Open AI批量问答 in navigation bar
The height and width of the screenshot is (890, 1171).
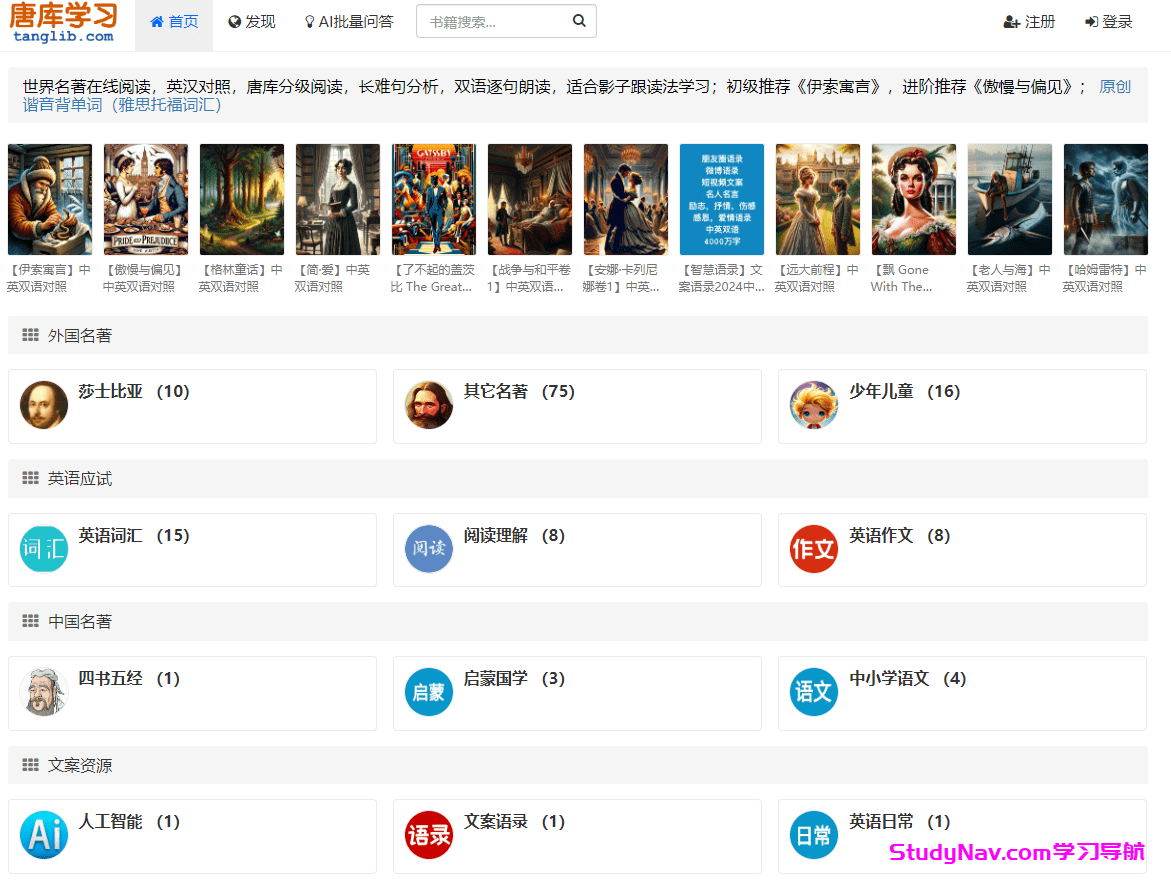349,22
